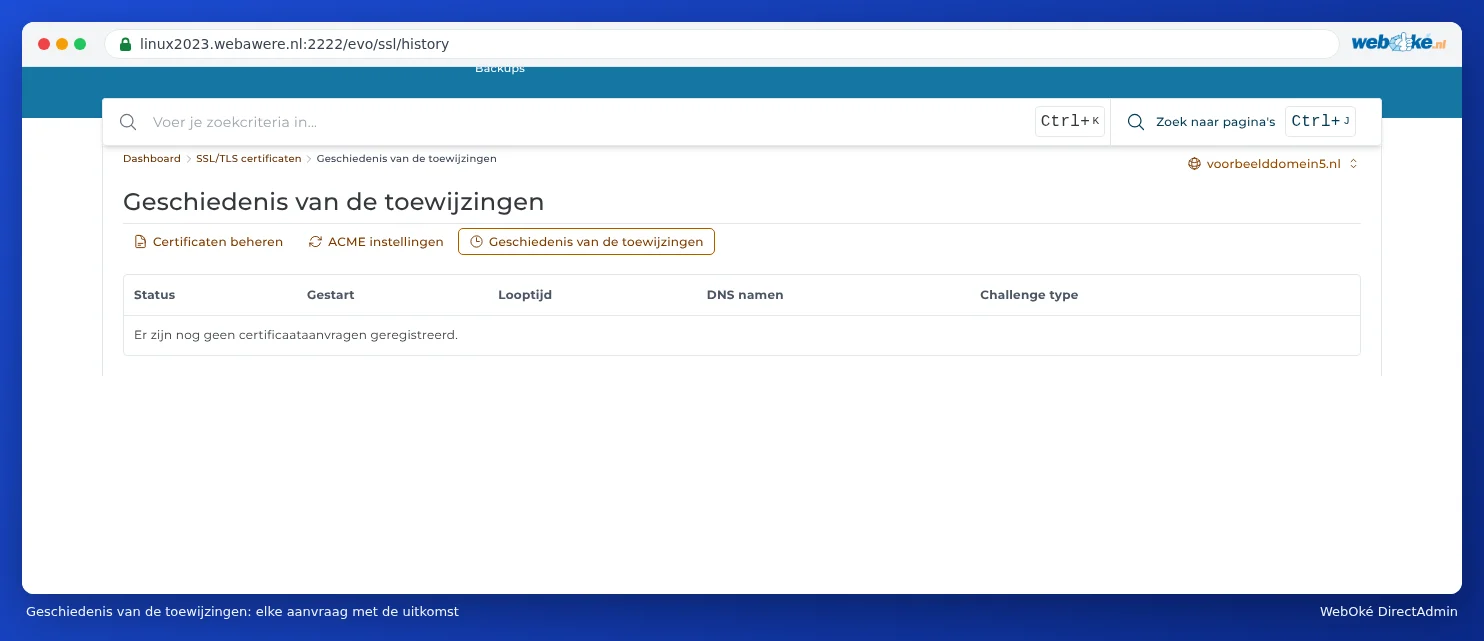Click the yellow minimize window button
1484x641 pixels.
62,44
